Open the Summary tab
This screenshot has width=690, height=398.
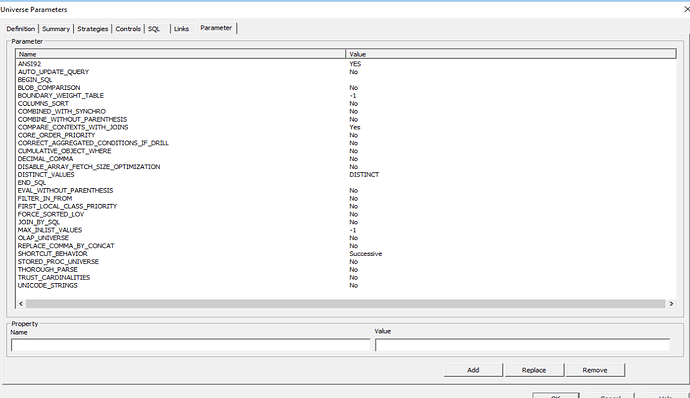56,29
